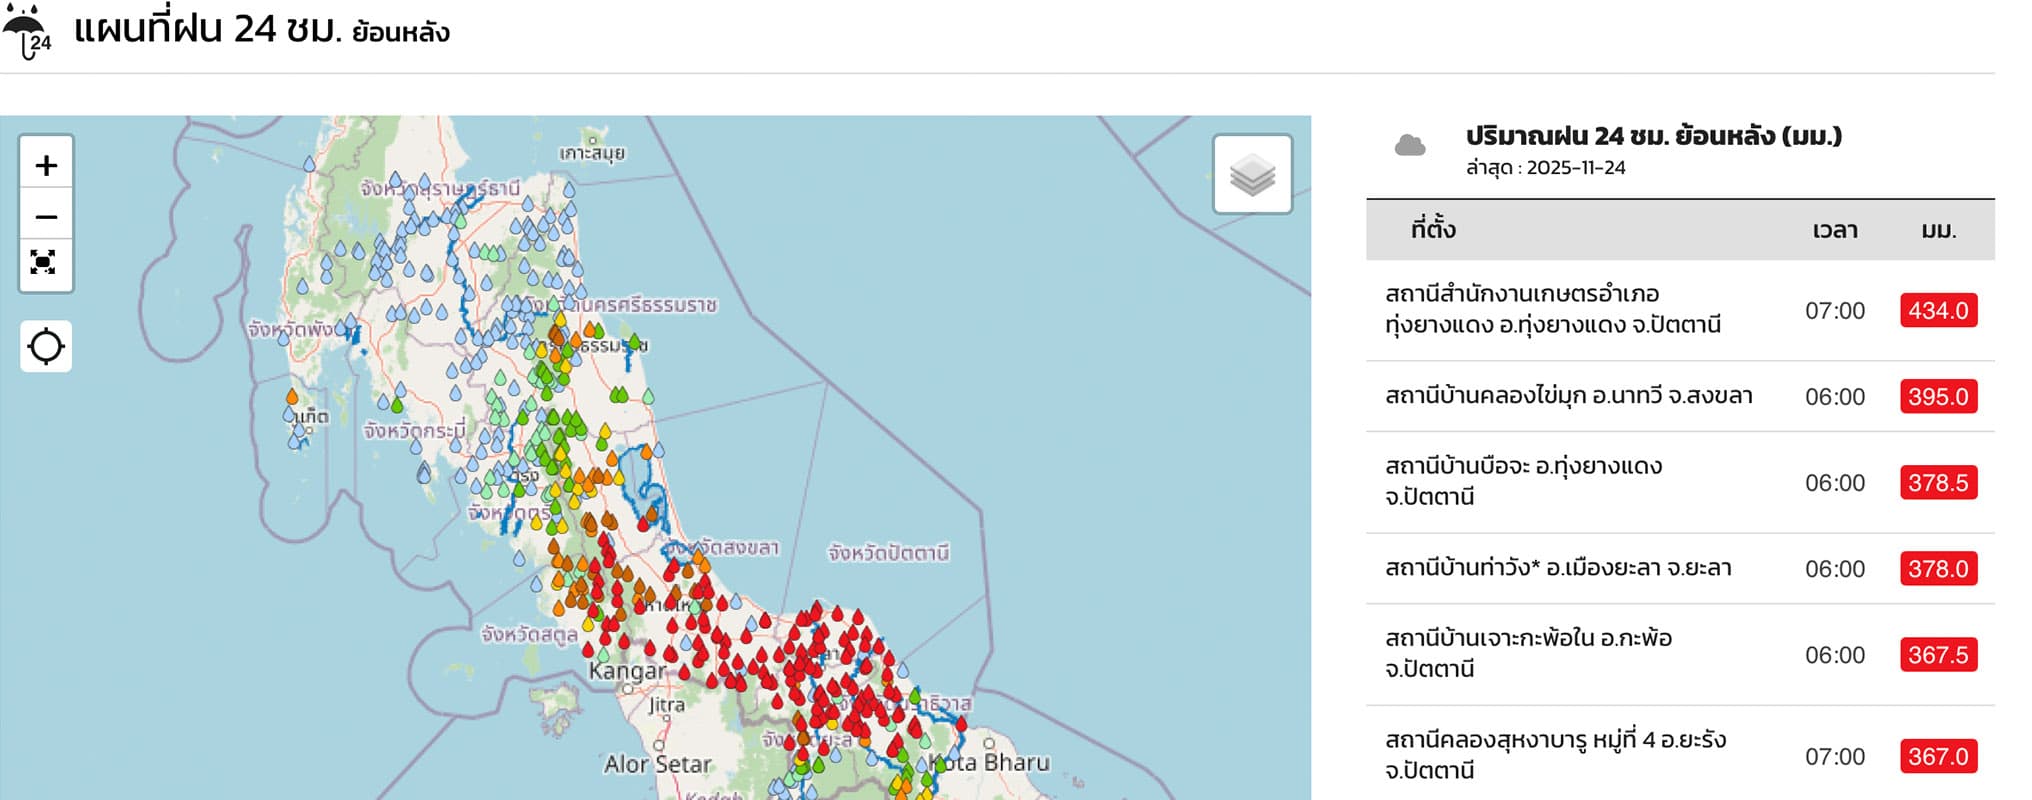Screen dimensions: 2032x800
Task: Zoom in on the rainfall map
Action: (46, 165)
